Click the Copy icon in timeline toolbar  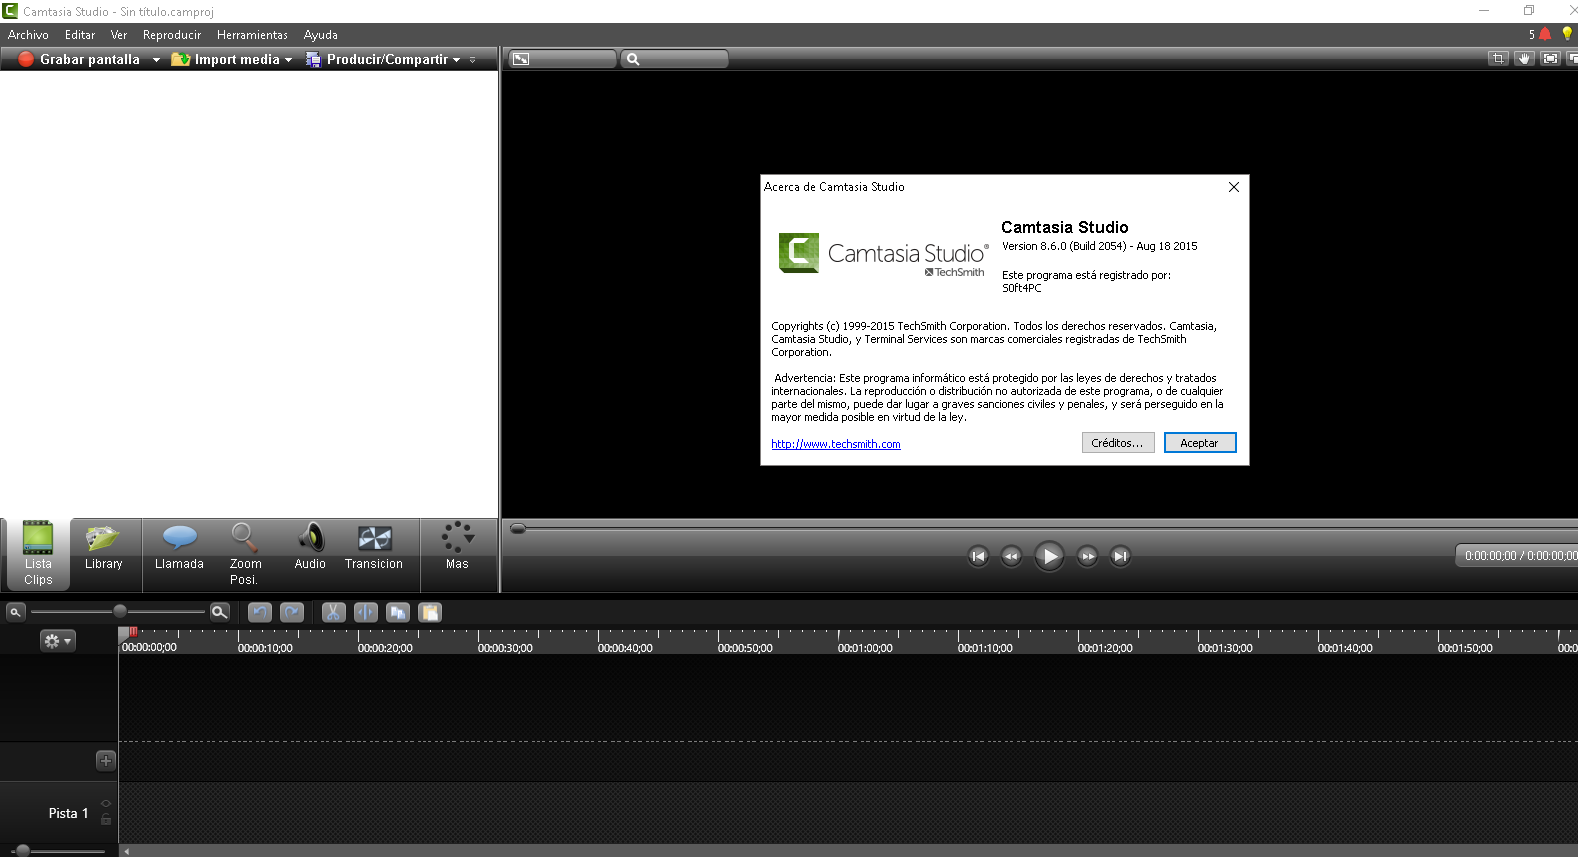(398, 612)
